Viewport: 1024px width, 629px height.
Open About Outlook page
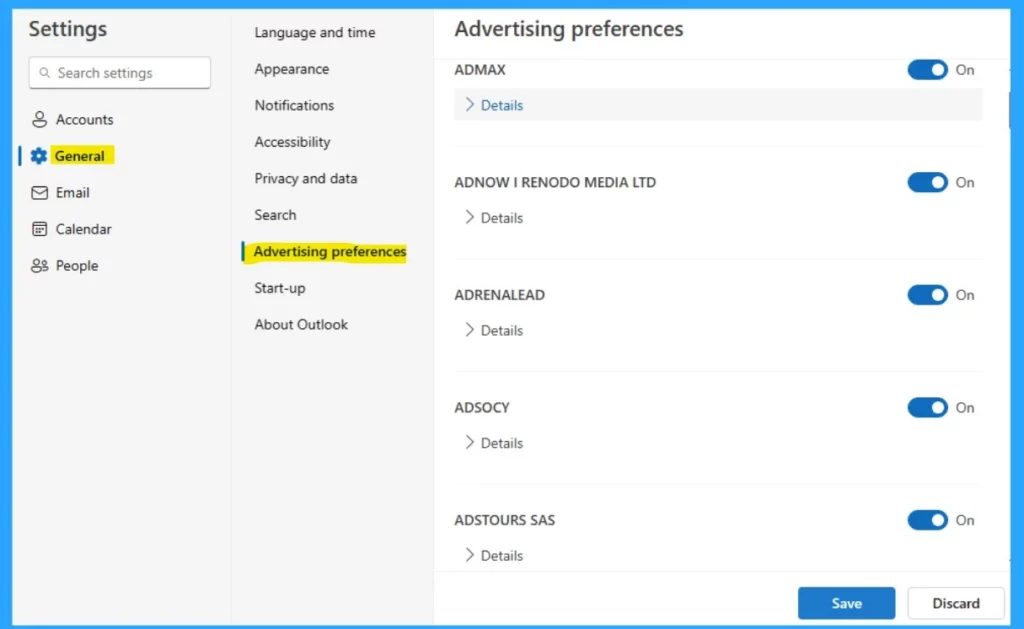[x=301, y=325]
